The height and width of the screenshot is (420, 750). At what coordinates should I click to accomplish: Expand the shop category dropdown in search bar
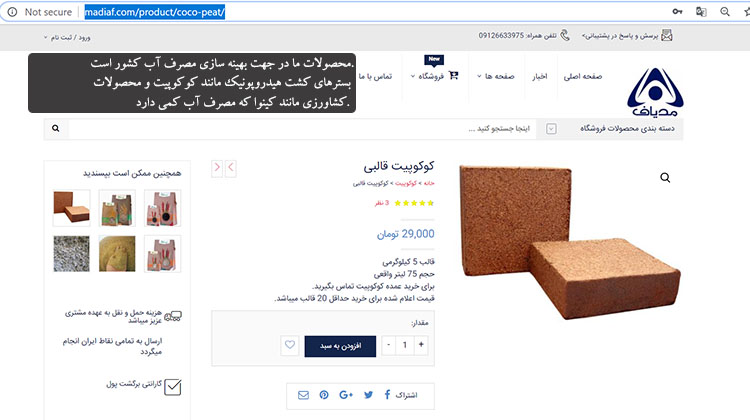click(x=551, y=129)
